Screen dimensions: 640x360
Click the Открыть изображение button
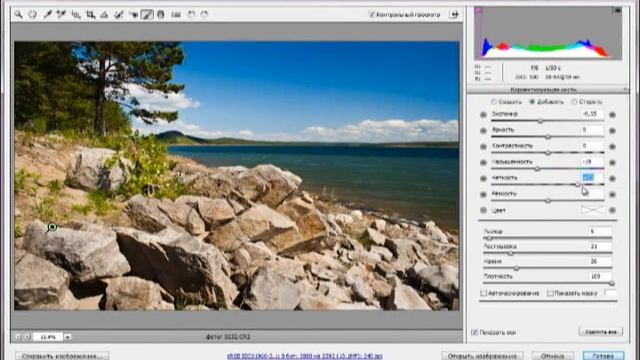click(482, 356)
